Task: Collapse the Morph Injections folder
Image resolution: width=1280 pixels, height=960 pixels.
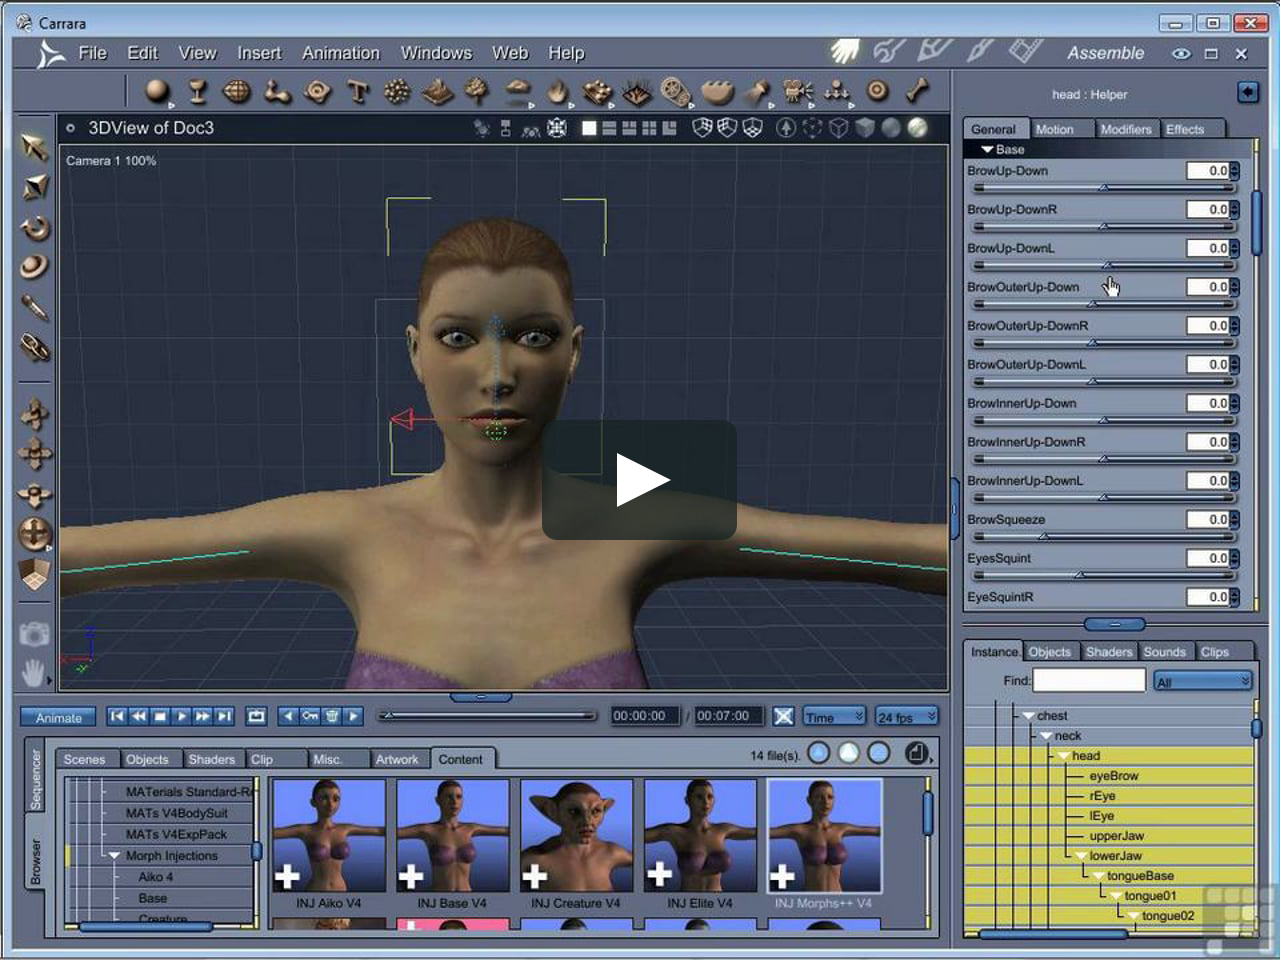Action: click(114, 856)
